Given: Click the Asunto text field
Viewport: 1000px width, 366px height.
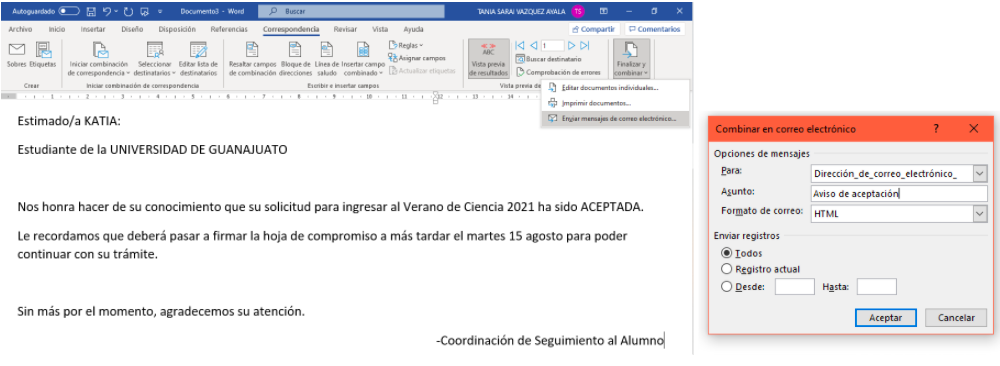Looking at the screenshot, I should [899, 194].
